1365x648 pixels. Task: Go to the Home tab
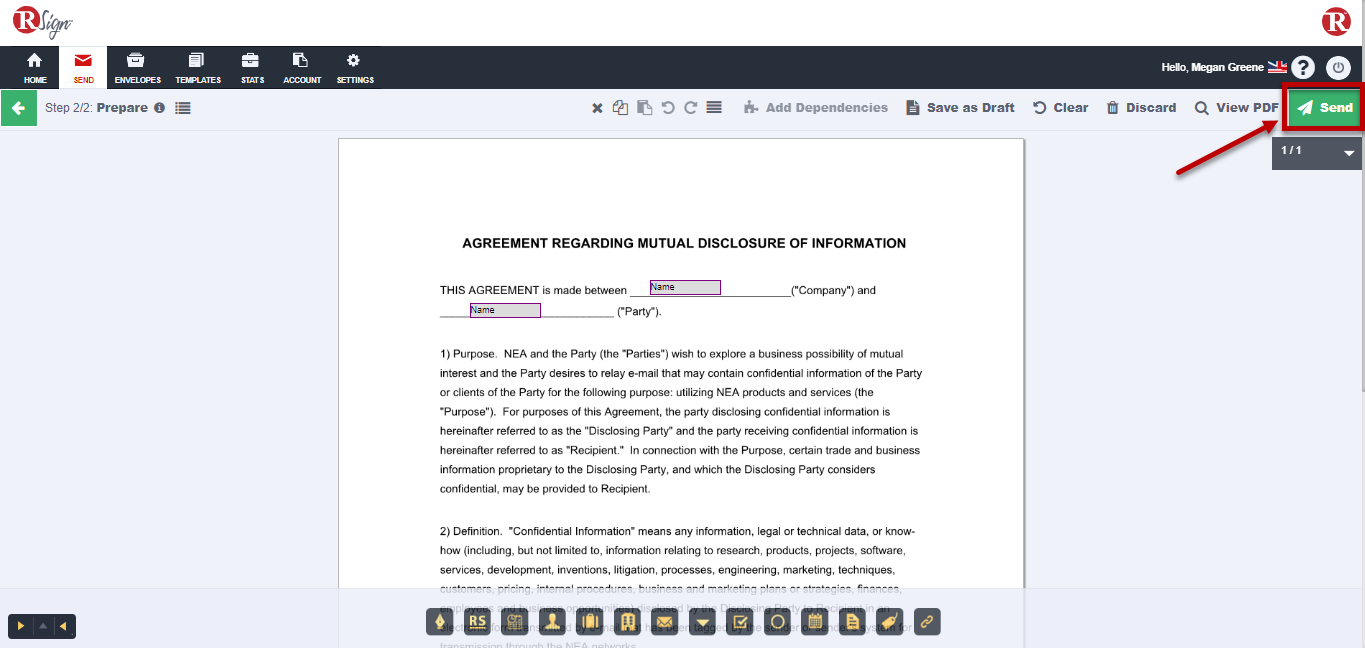[x=35, y=68]
